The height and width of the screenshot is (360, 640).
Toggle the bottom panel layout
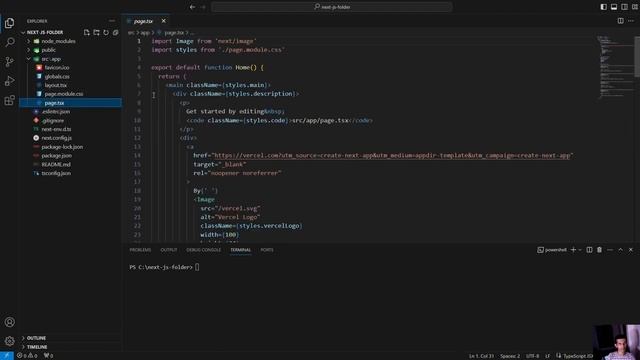click(x=614, y=7)
